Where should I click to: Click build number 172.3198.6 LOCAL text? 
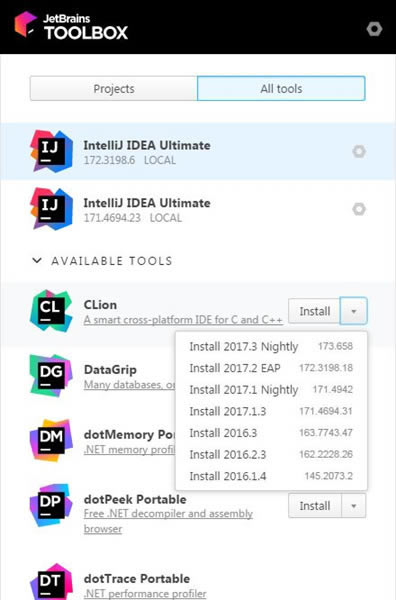click(x=130, y=160)
